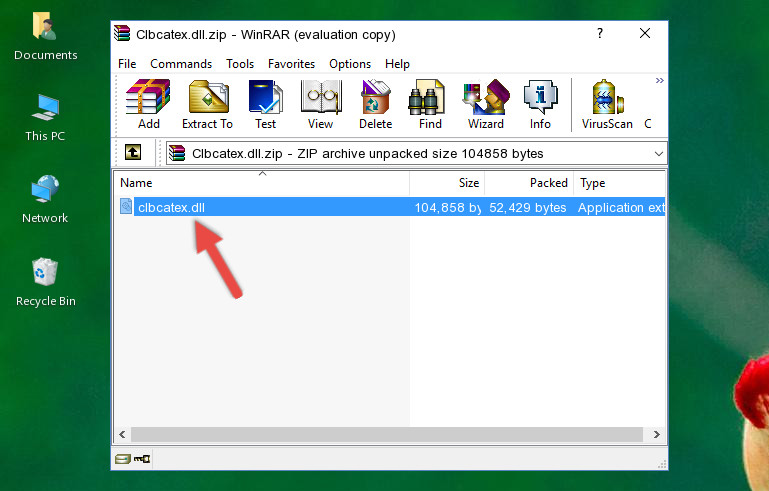
Task: Select the This PC desktop icon
Action: tap(45, 118)
